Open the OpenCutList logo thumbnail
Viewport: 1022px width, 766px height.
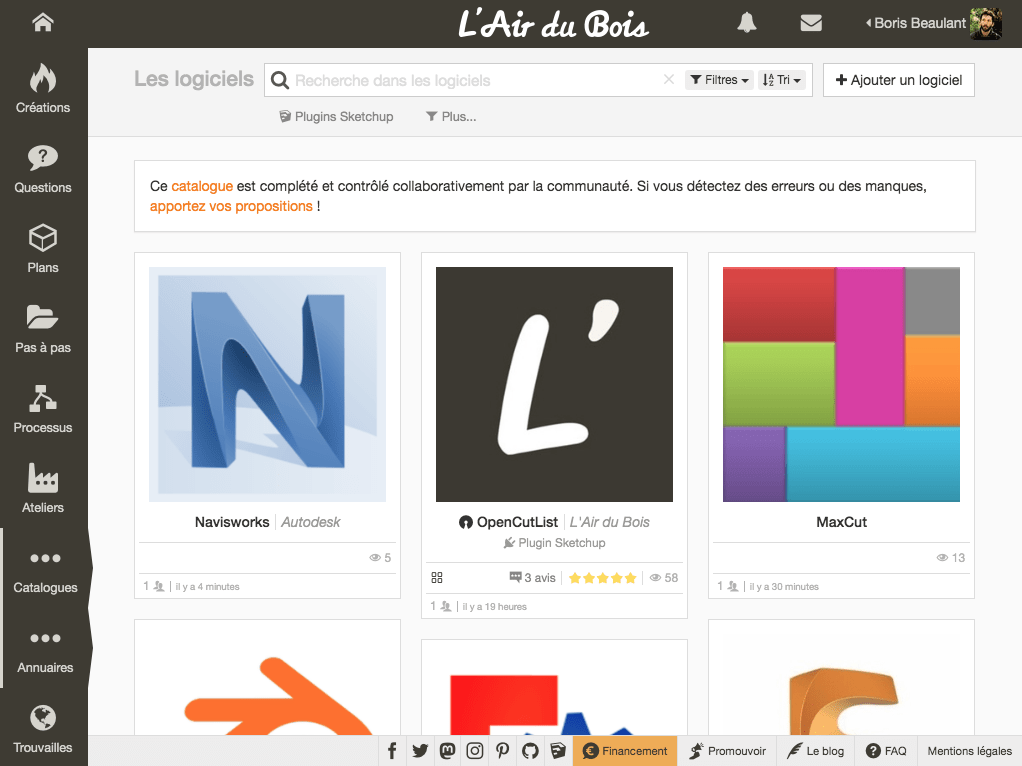[554, 384]
